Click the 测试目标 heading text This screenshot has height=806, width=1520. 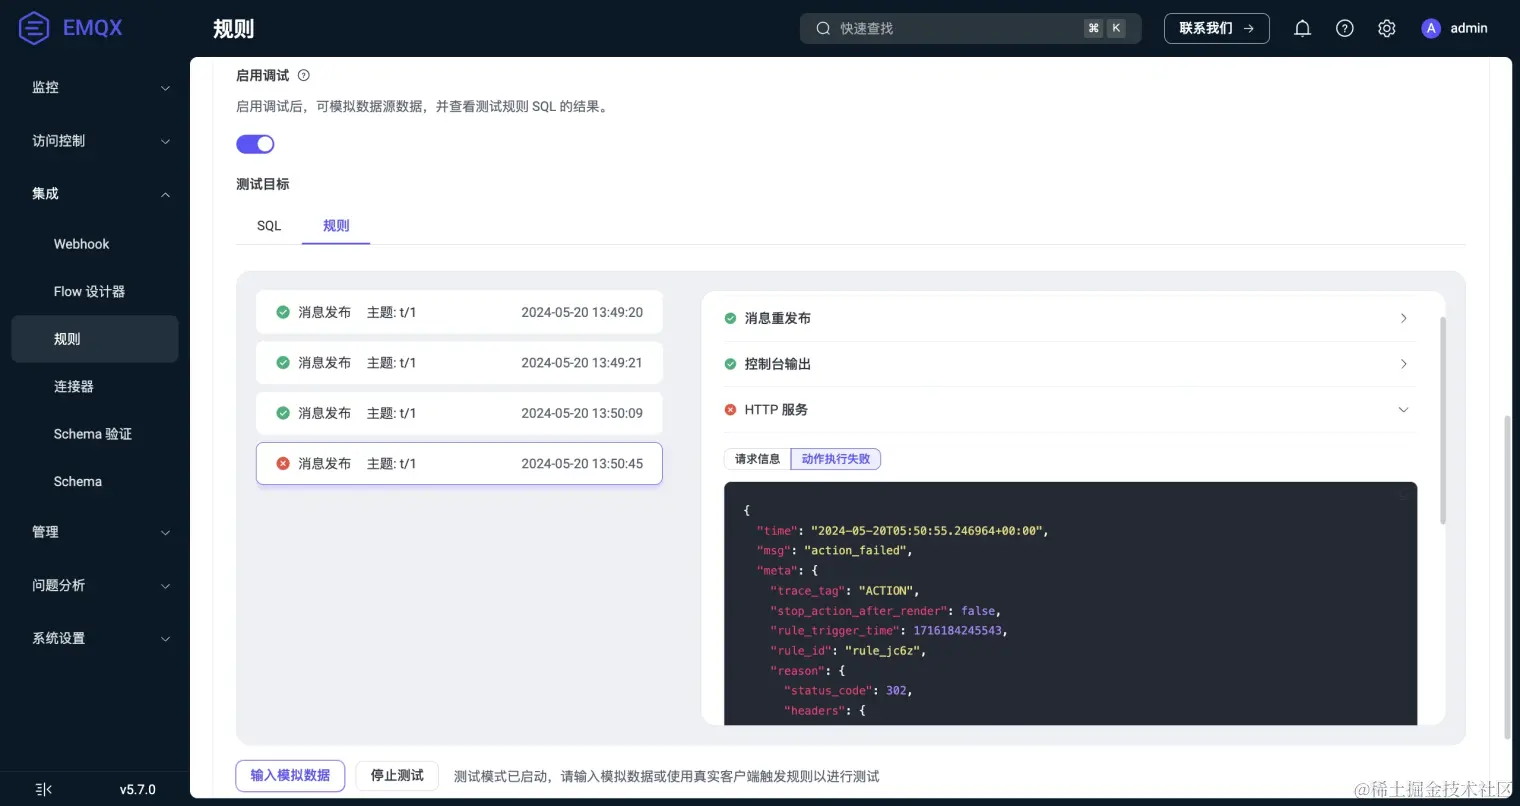(x=263, y=184)
